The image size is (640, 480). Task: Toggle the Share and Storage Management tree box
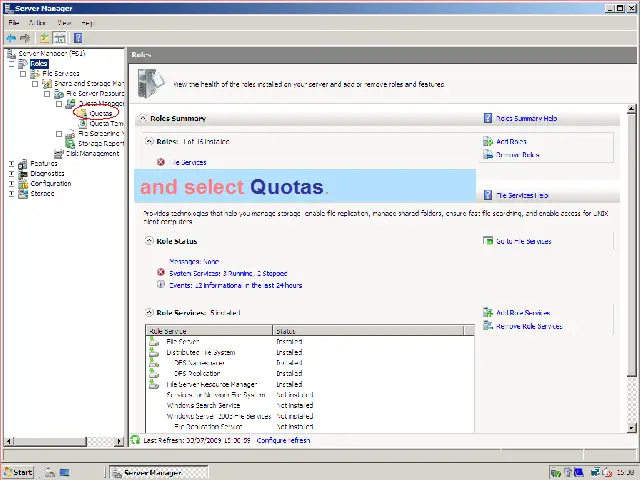(x=35, y=84)
